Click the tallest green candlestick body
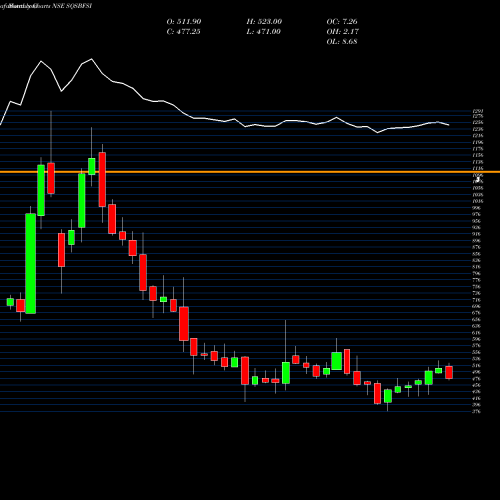This screenshot has height=500, width=500. (x=31, y=264)
